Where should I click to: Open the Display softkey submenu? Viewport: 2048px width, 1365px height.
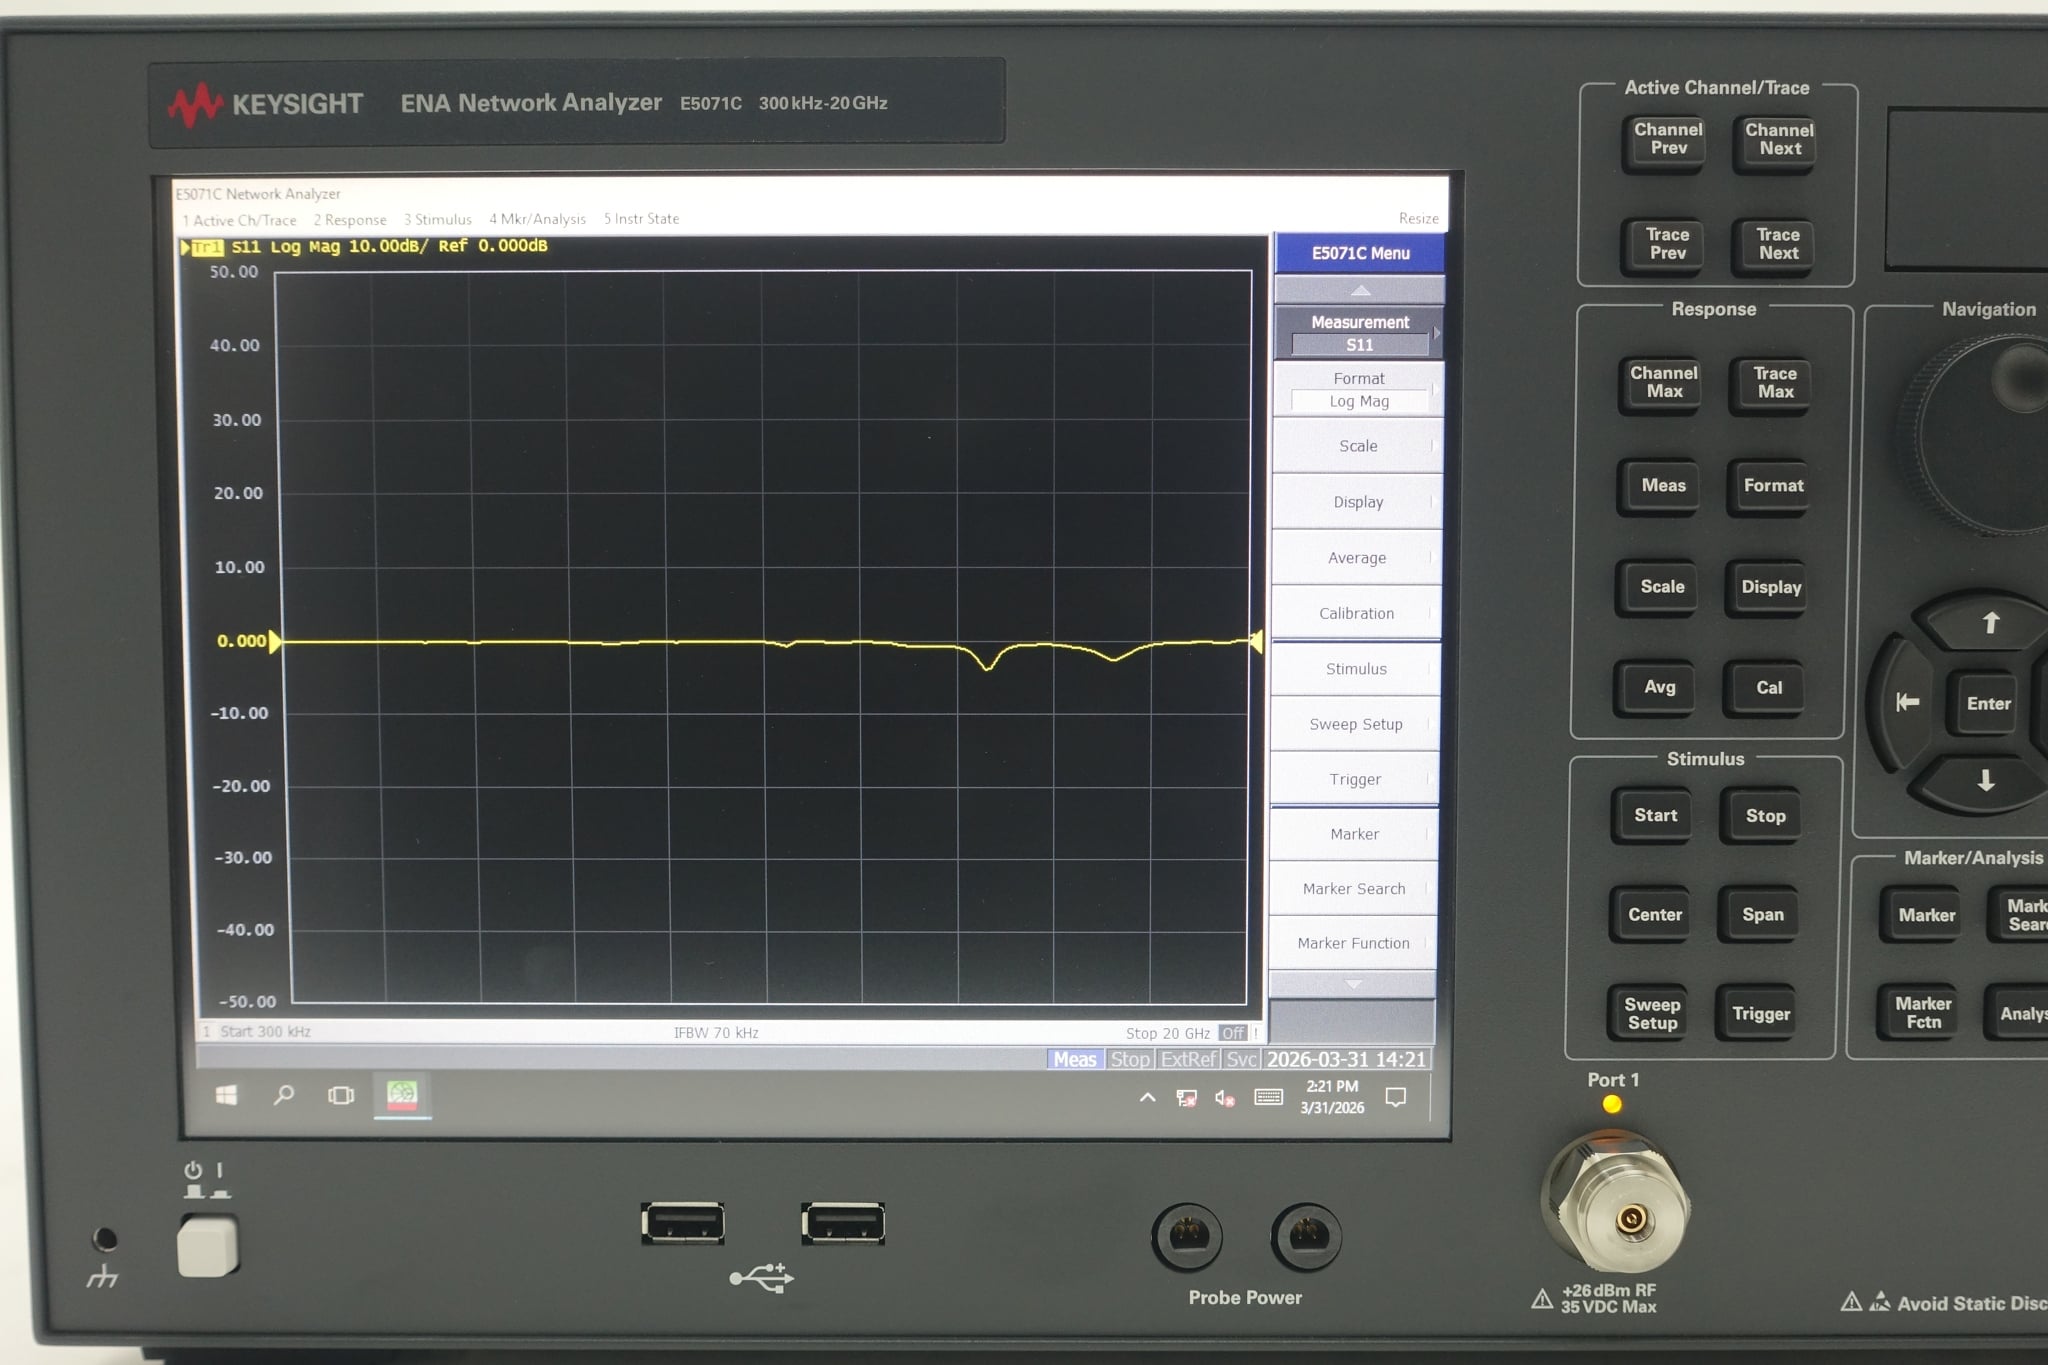tap(1358, 502)
